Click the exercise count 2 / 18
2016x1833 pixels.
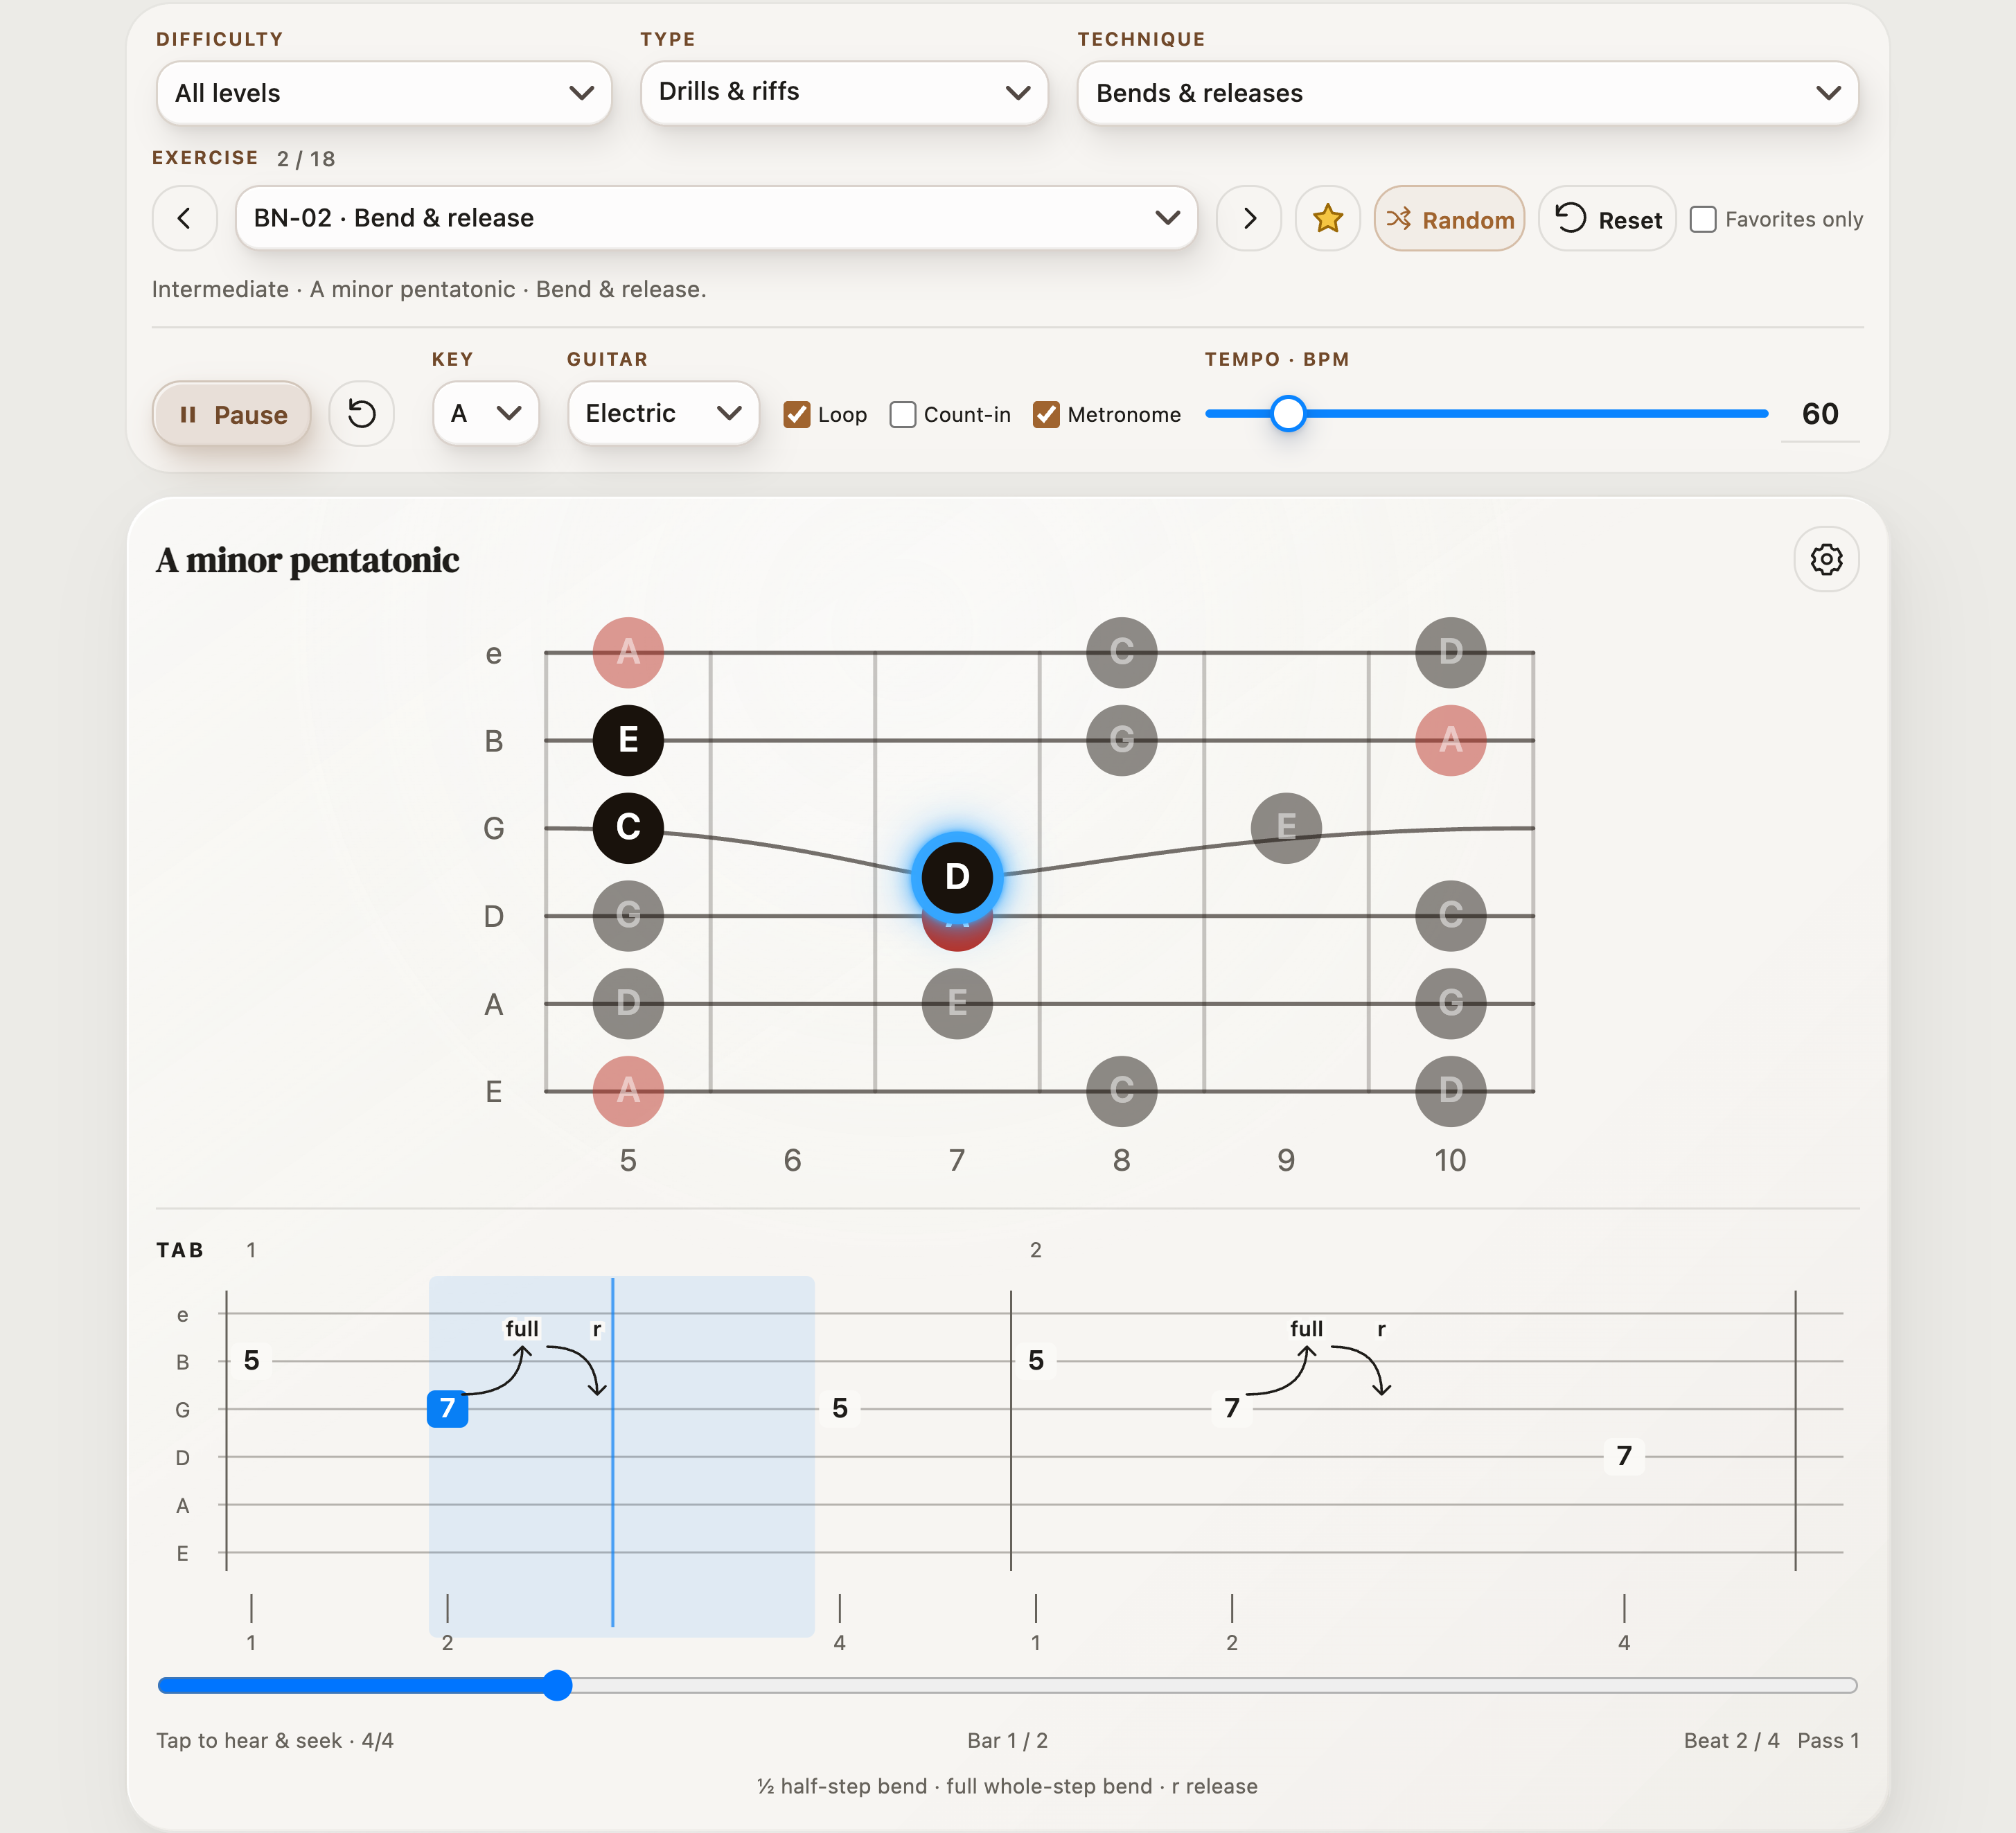(306, 159)
